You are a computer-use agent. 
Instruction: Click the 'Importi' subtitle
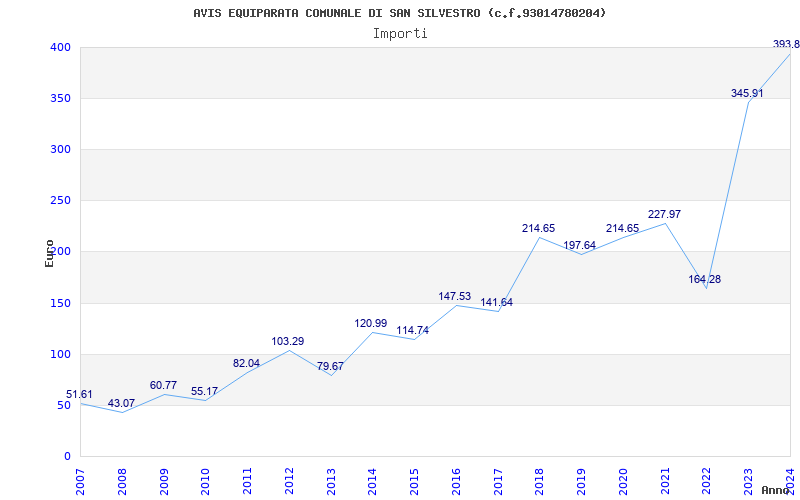coord(400,34)
